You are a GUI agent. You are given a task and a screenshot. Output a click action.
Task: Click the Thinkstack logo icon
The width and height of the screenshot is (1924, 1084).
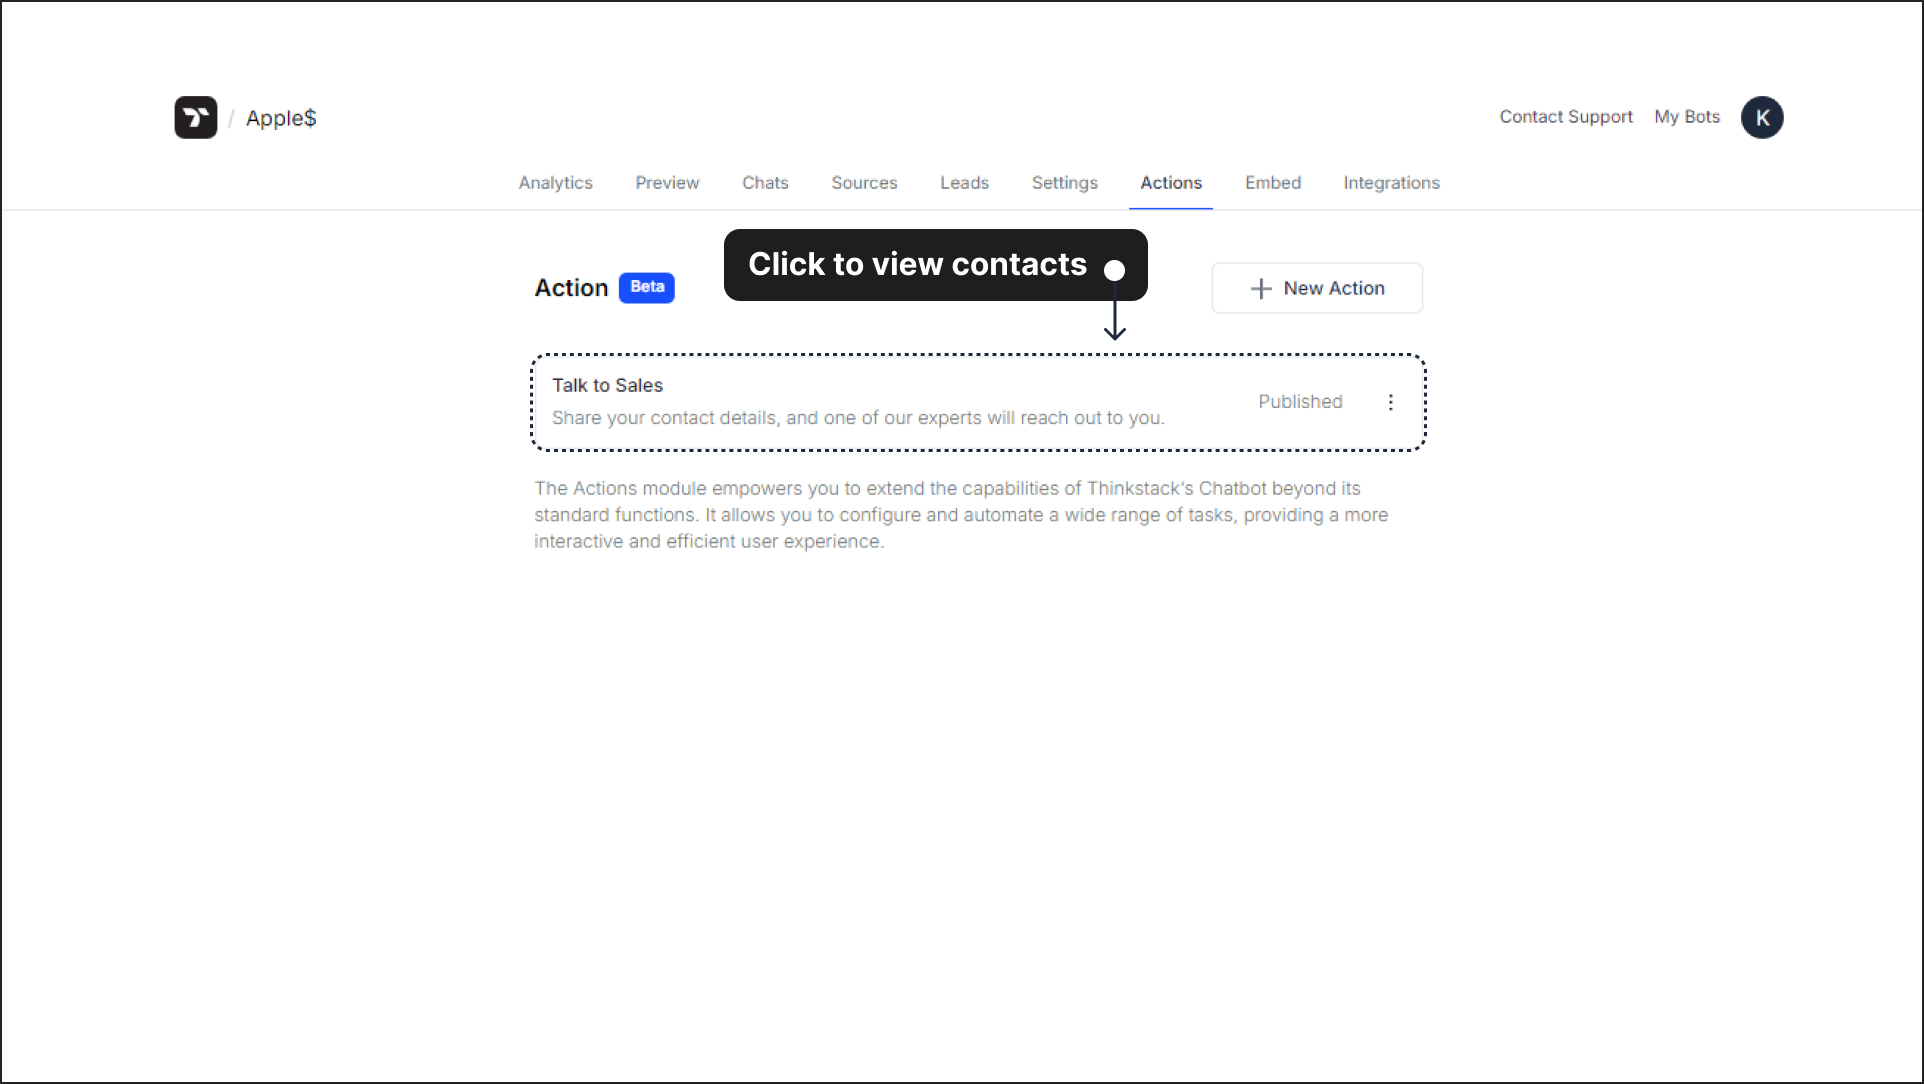click(x=196, y=118)
